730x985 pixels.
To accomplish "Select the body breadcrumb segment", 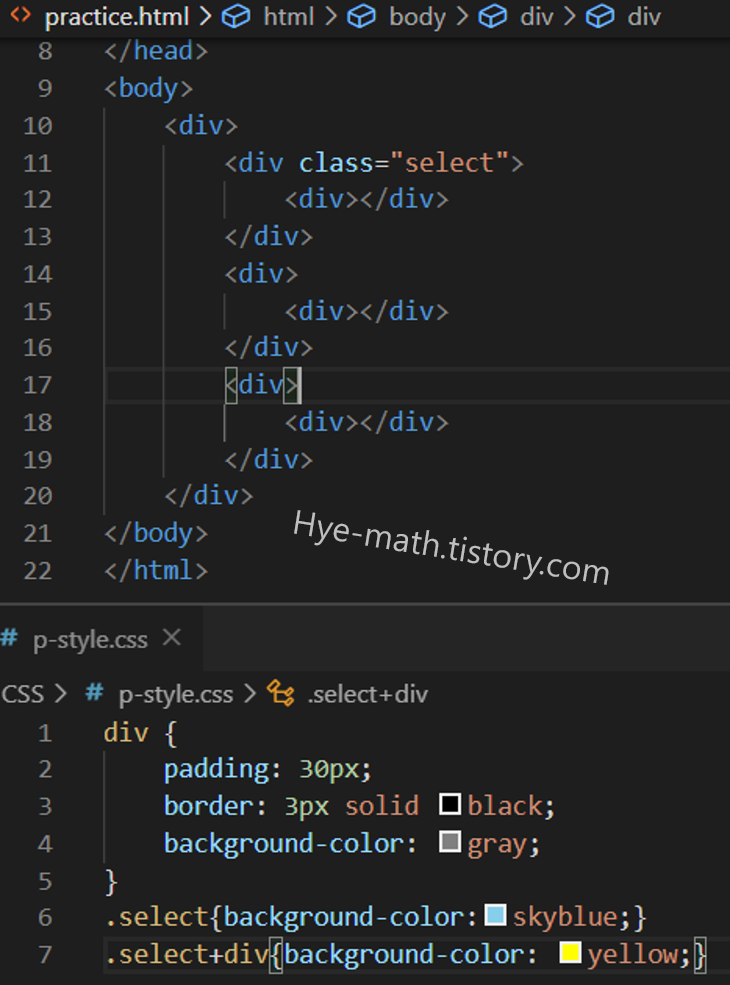I will (x=417, y=17).
